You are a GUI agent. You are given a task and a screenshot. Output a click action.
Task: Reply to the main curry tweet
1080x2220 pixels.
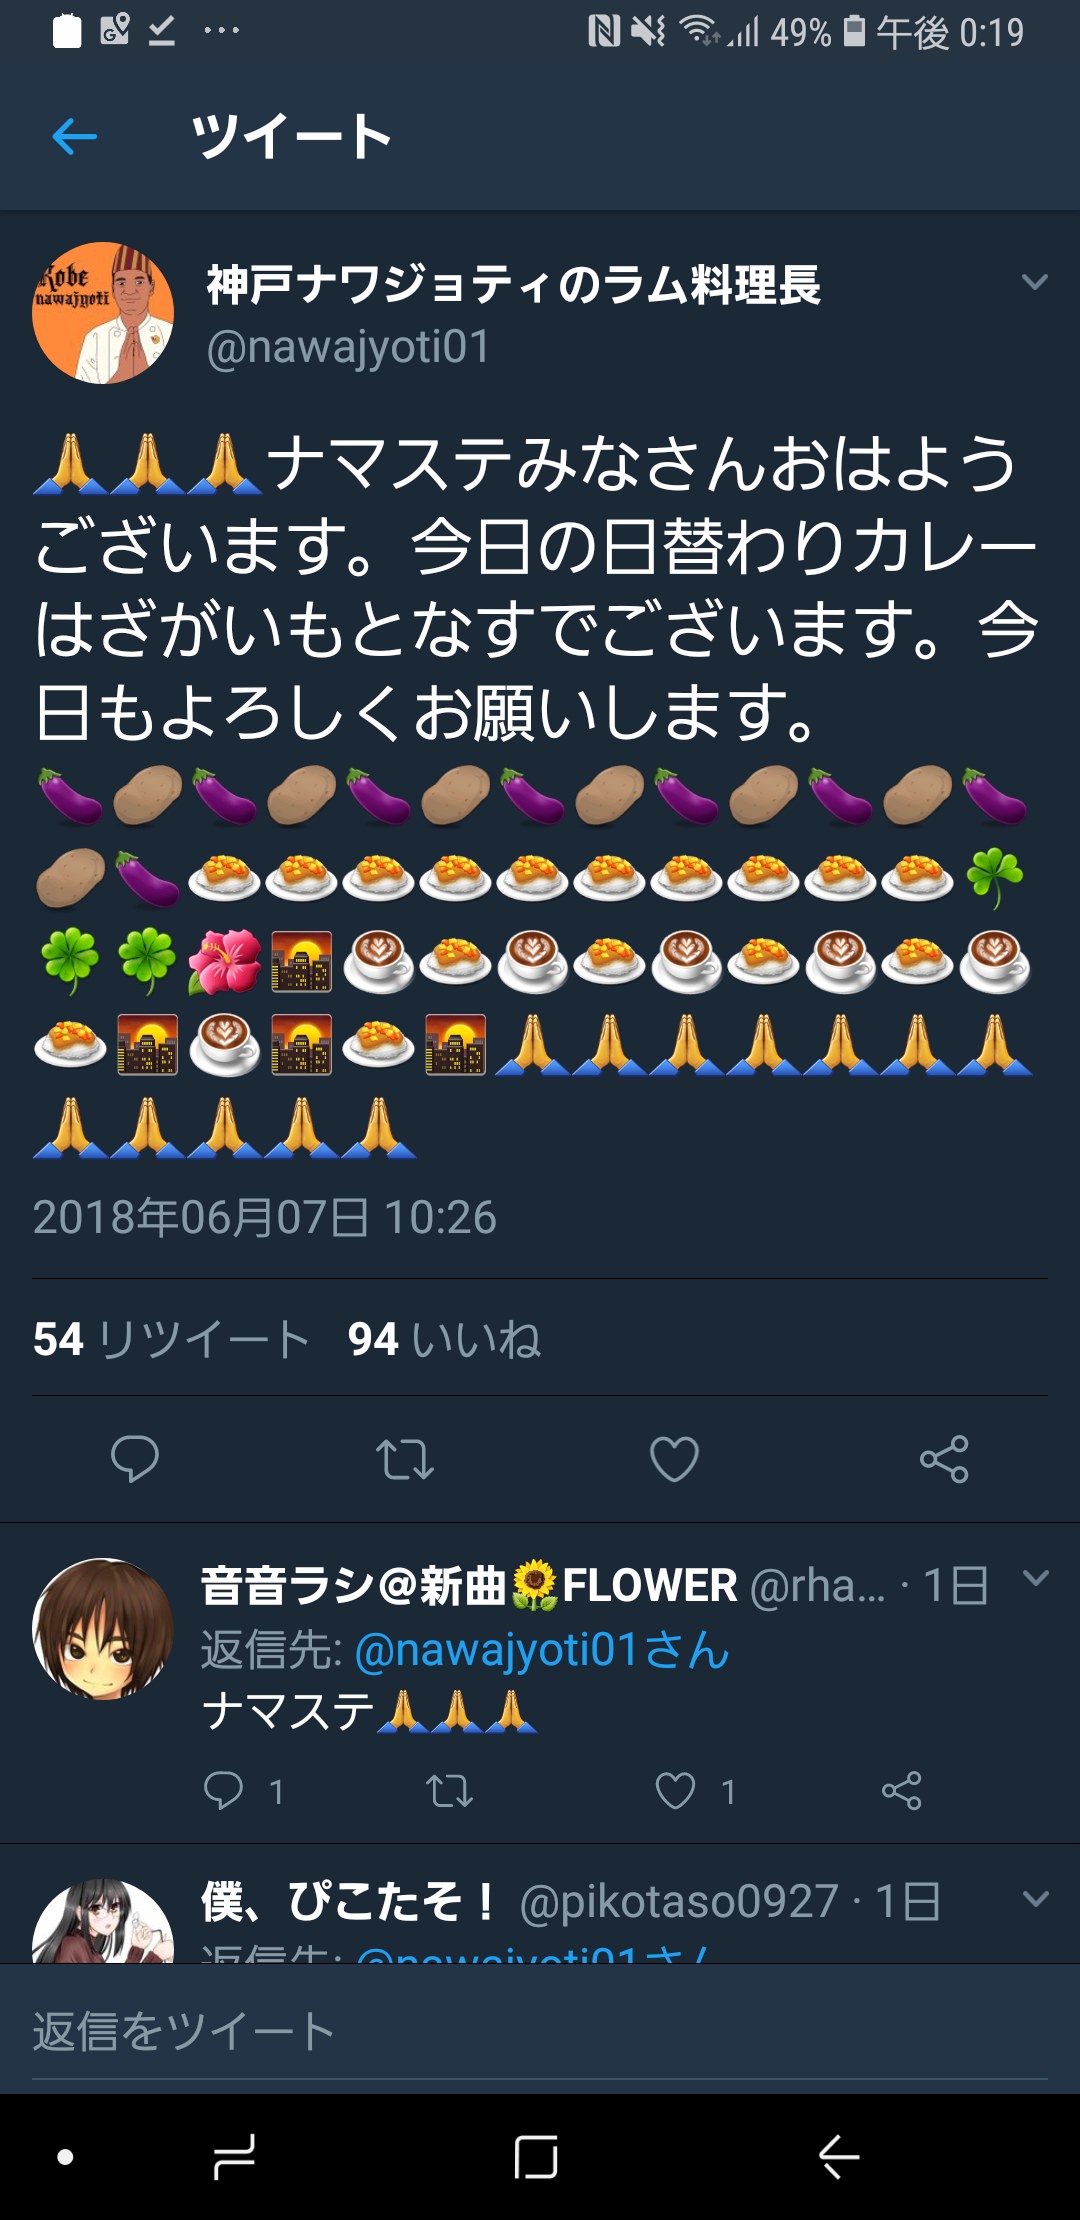click(135, 1459)
